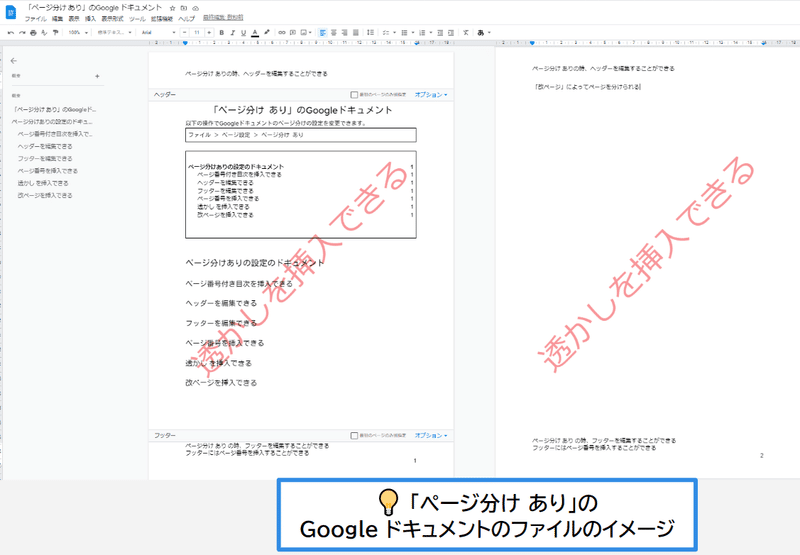Image resolution: width=800 pixels, height=555 pixels.
Task: Open line and paragraph spacing
Action: (x=370, y=33)
